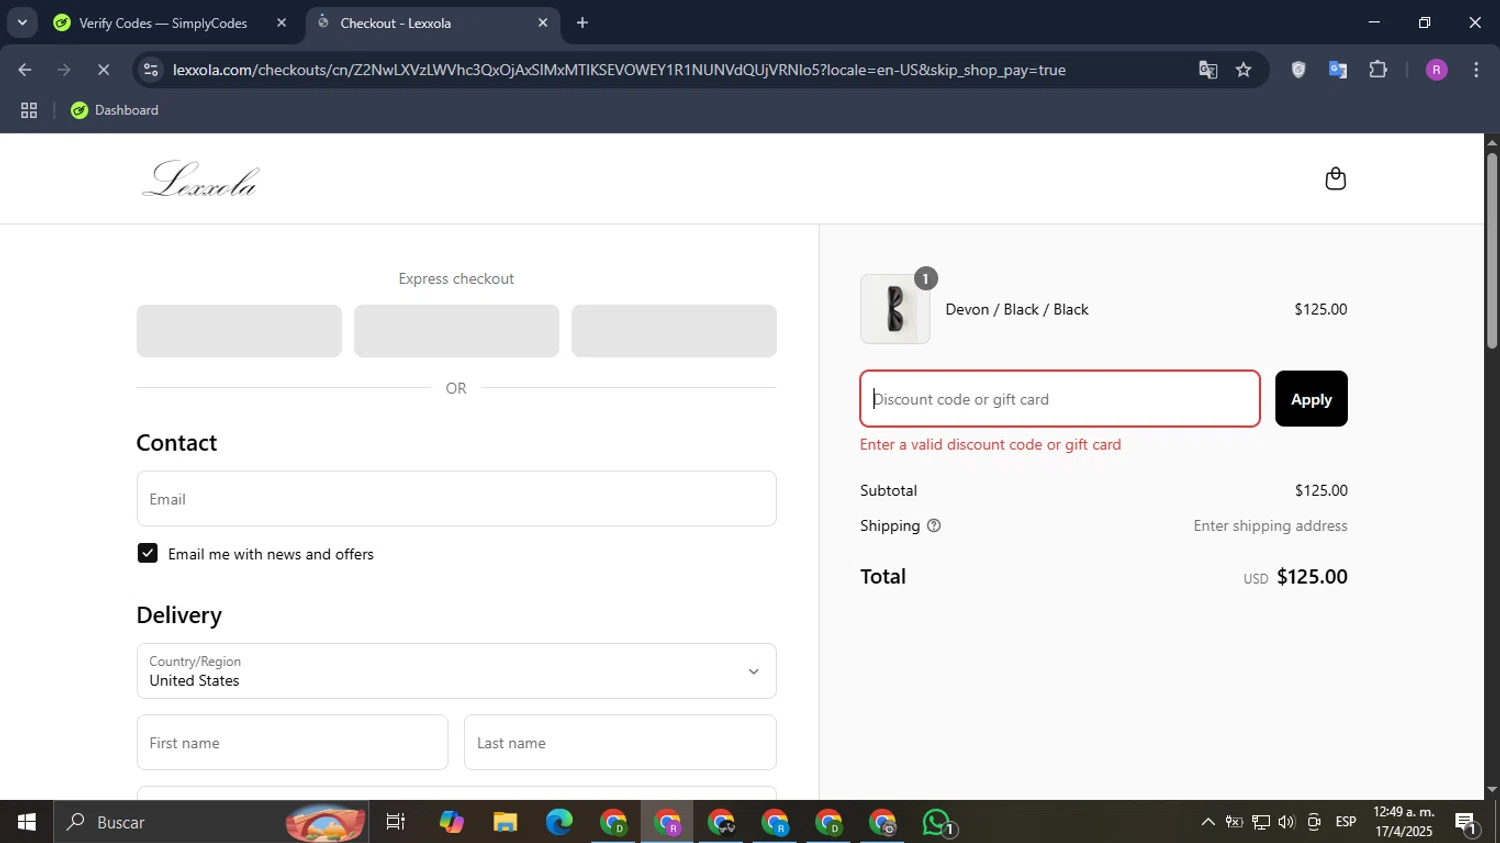
Task: Open the Country/Region dropdown
Action: [x=456, y=671]
